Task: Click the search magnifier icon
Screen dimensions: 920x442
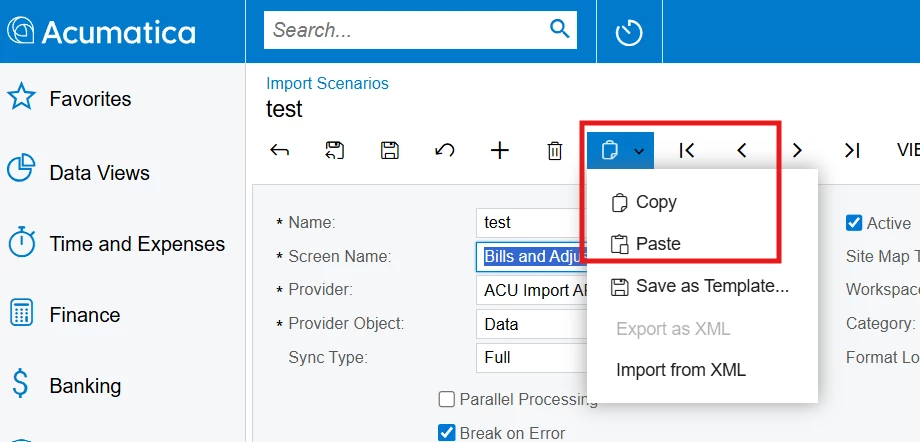Action: (559, 28)
